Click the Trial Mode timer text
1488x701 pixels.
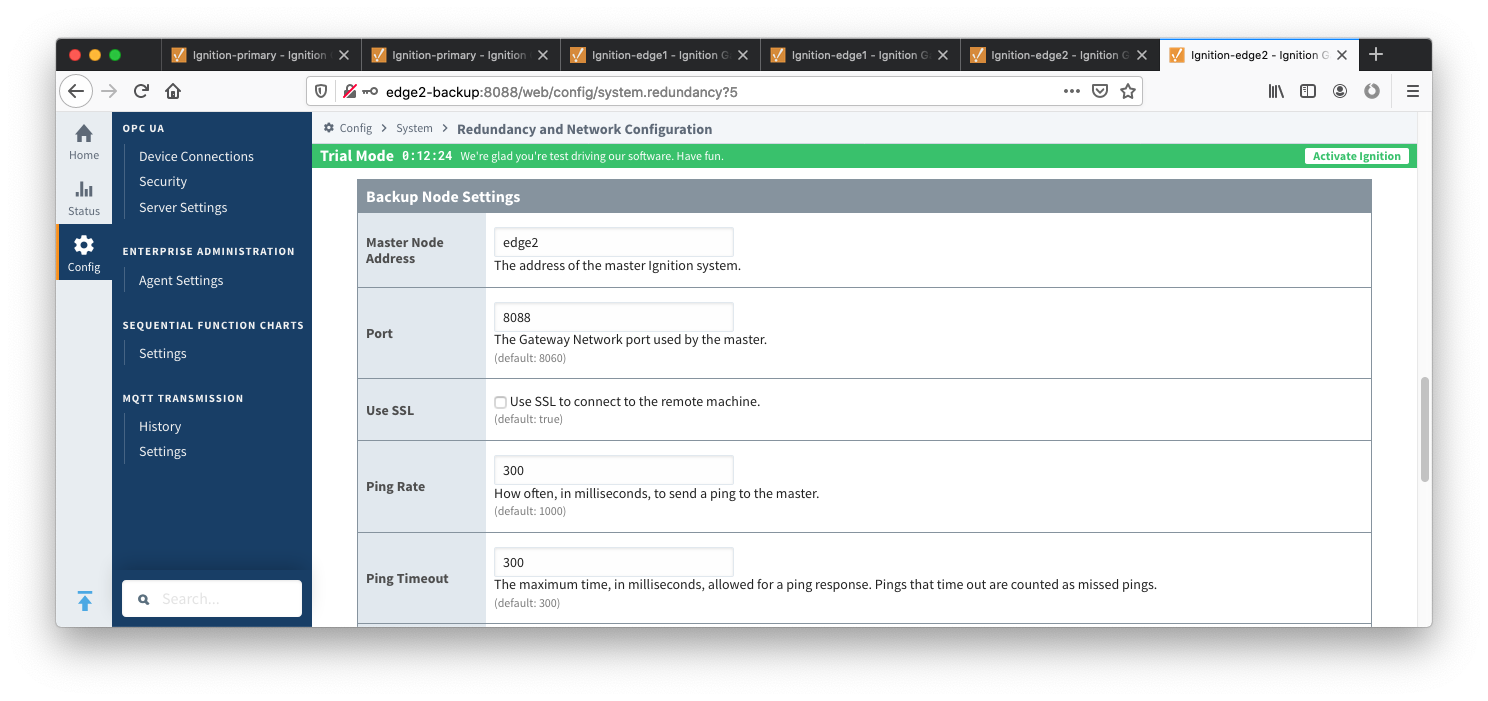[427, 156]
